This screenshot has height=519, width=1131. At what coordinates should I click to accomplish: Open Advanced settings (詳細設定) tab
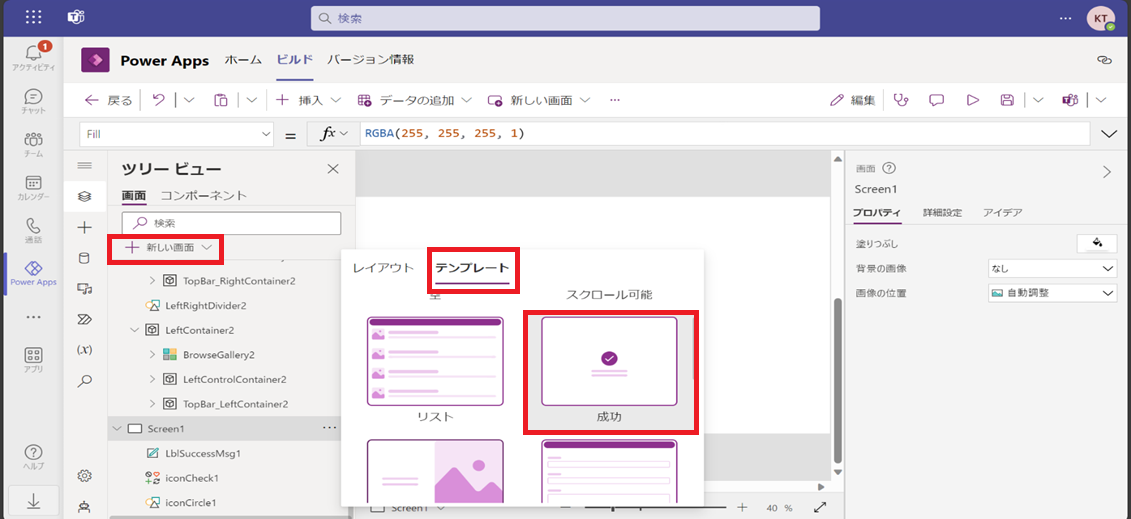point(942,213)
